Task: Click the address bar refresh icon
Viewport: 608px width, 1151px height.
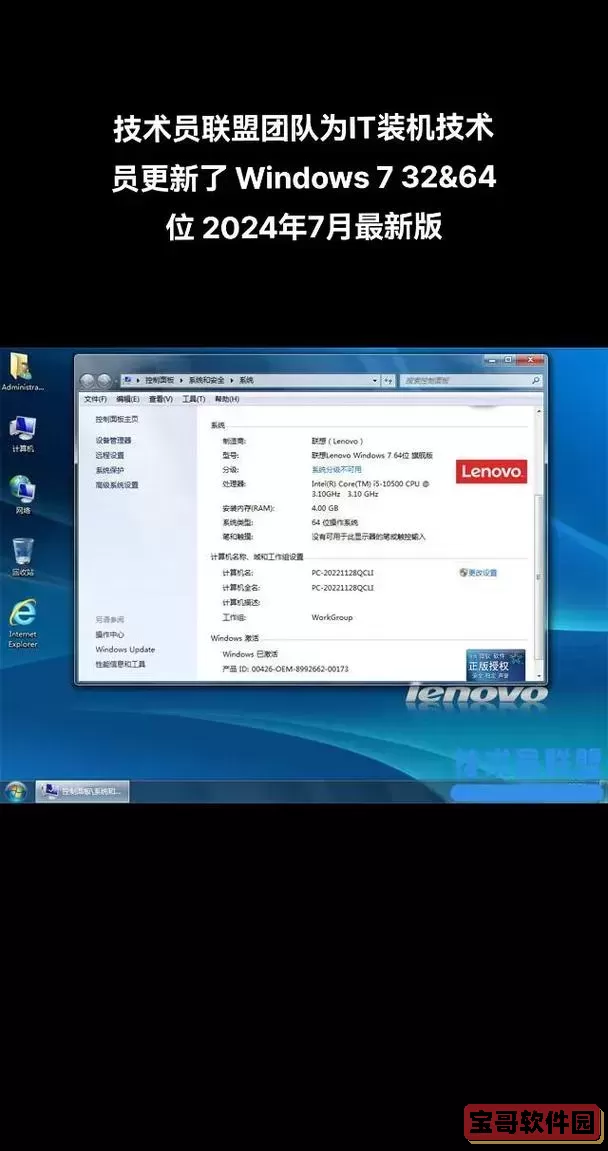Action: [389, 380]
